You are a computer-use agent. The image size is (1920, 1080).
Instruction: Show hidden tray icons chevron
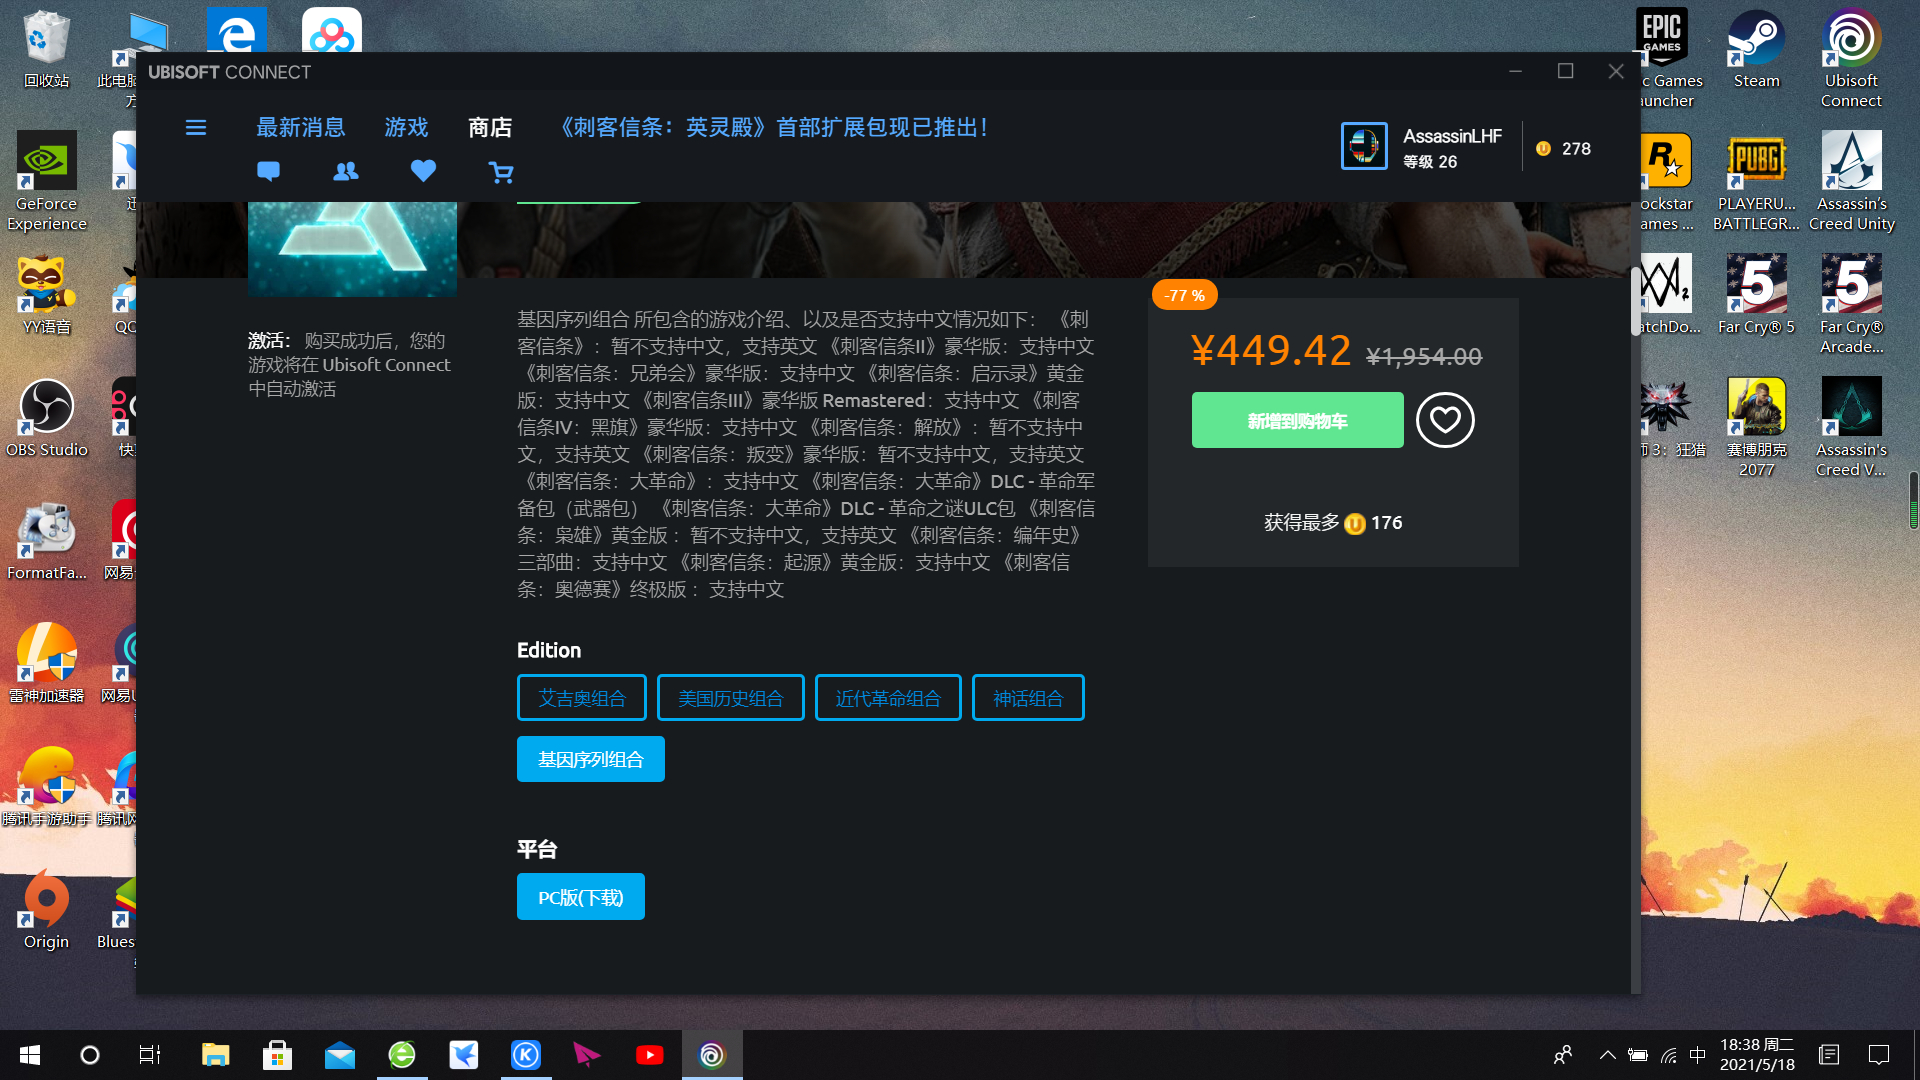point(1607,1055)
